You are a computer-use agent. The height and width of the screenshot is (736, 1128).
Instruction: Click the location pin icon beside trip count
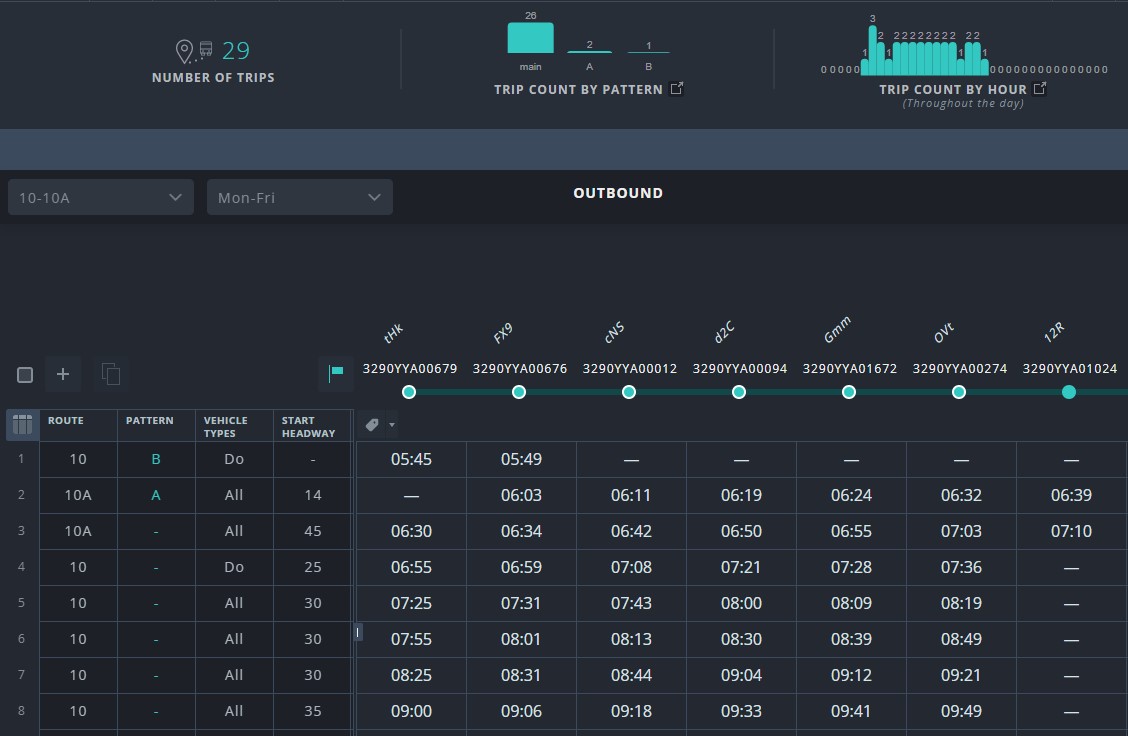point(183,50)
